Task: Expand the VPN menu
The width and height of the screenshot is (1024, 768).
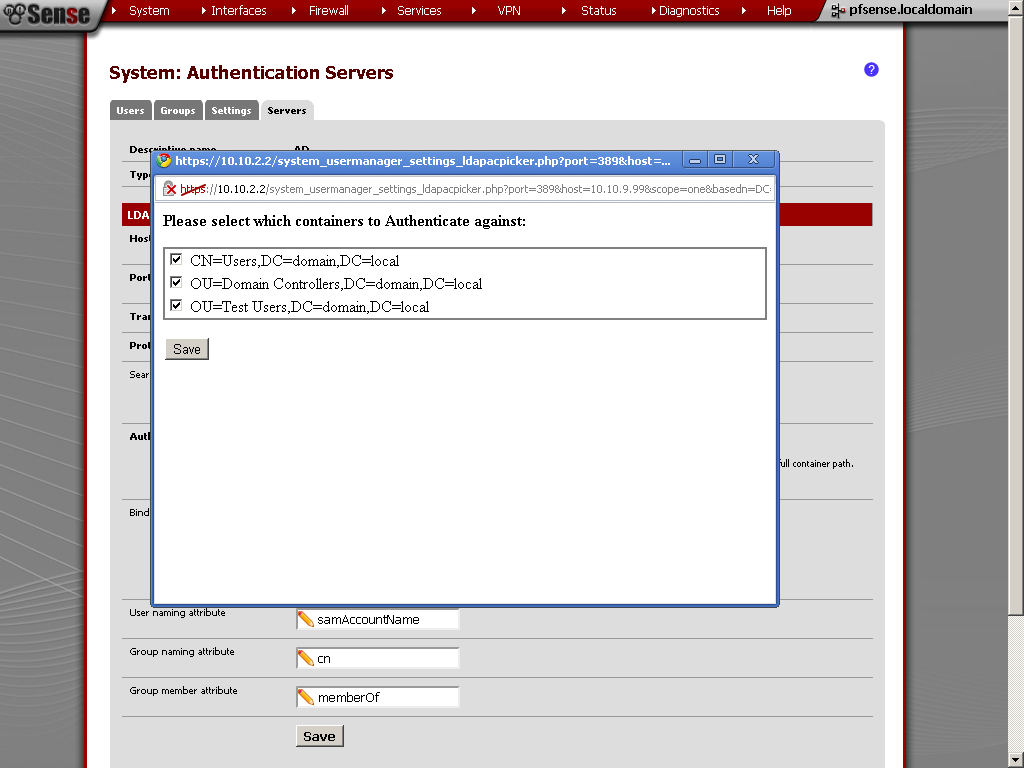Action: 509,10
